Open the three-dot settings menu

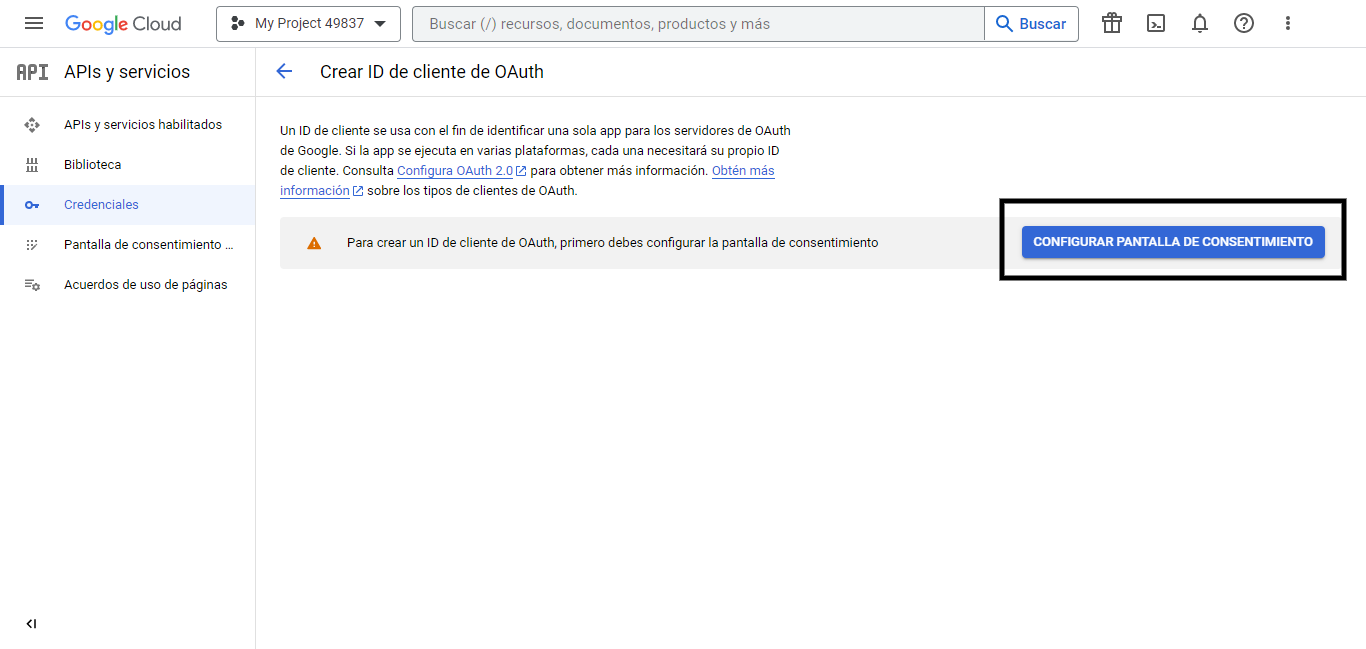pos(1288,23)
